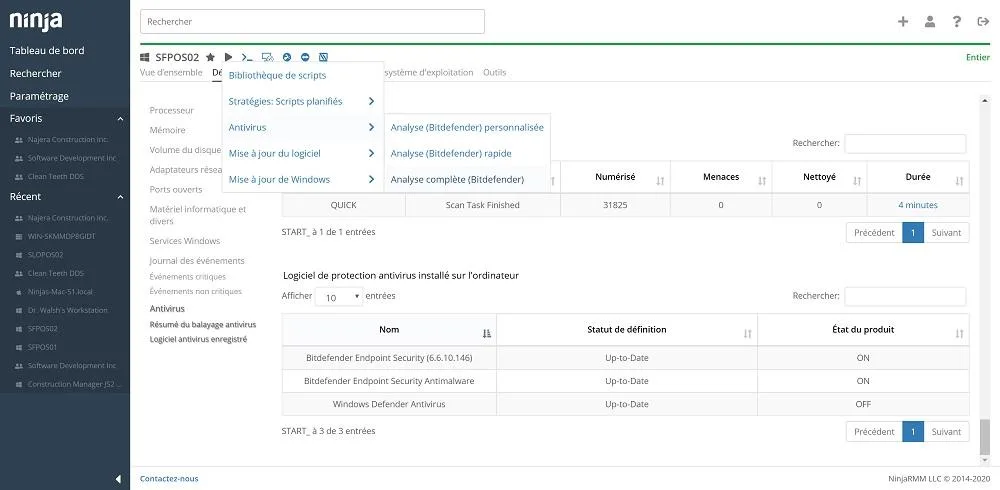Click the plus add icon
This screenshot has width=1000, height=490.
coord(903,22)
